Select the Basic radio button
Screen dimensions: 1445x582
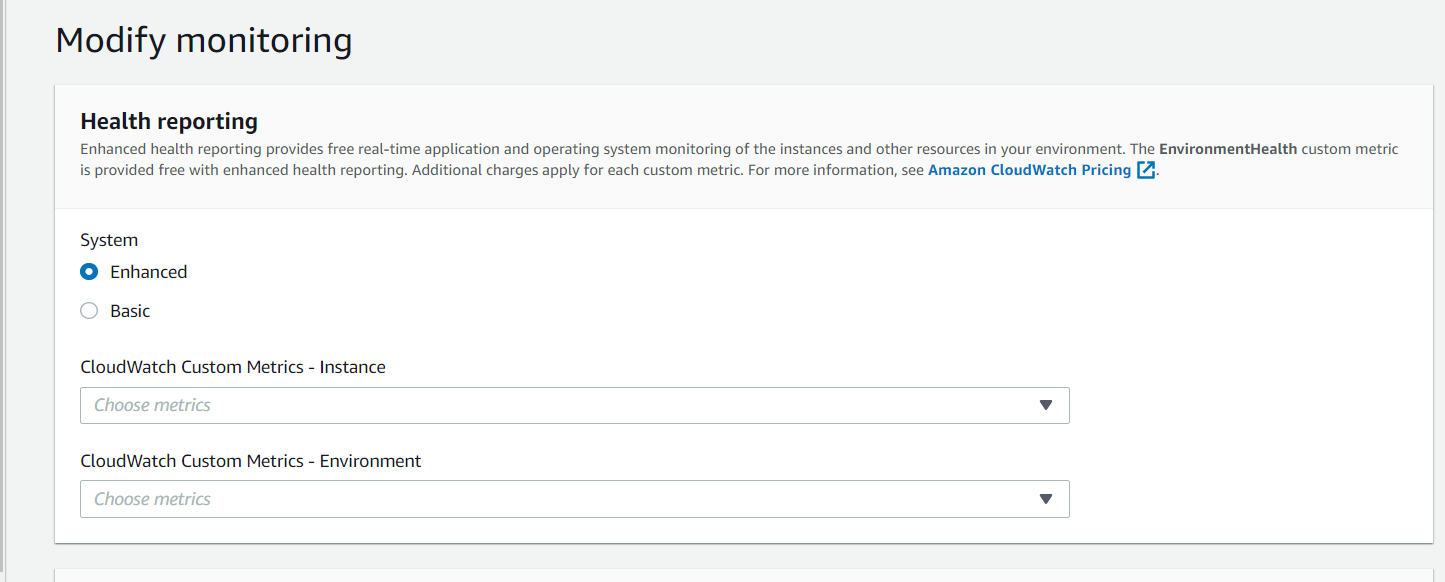click(89, 311)
